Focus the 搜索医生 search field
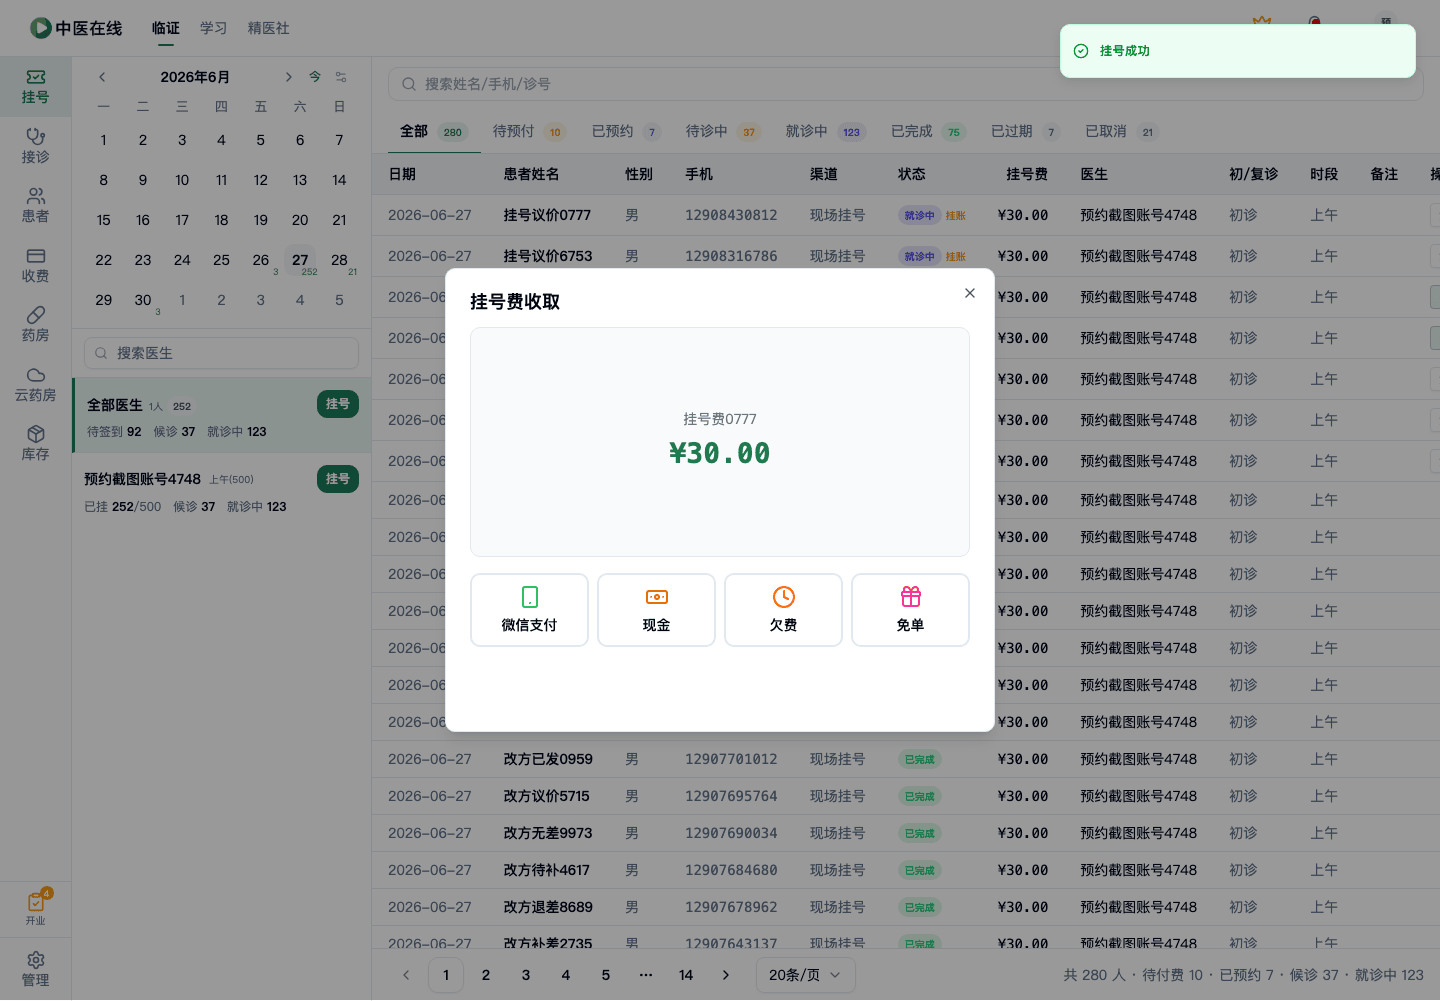Viewport: 1440px width, 1001px height. [221, 353]
